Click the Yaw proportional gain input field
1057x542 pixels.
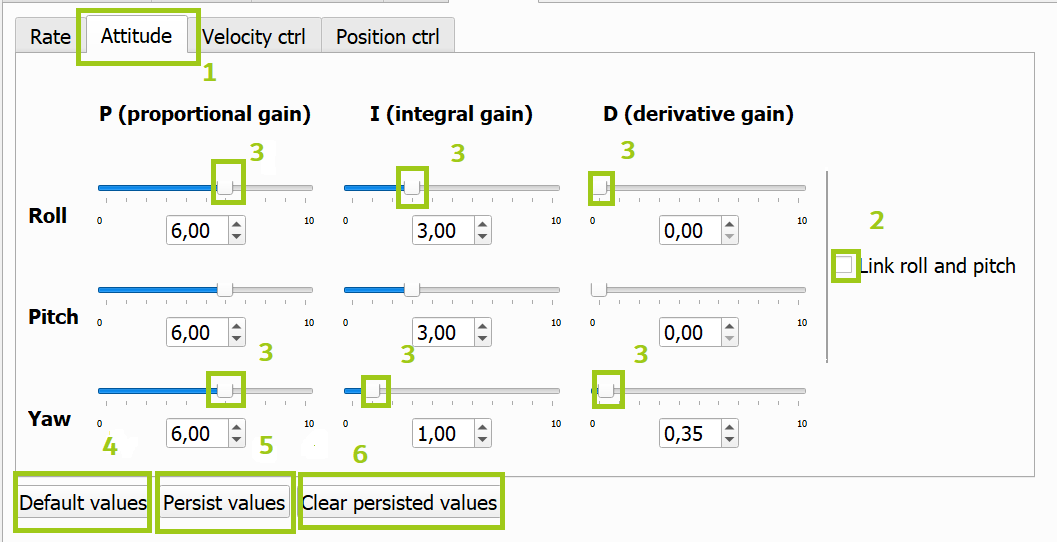coord(194,434)
